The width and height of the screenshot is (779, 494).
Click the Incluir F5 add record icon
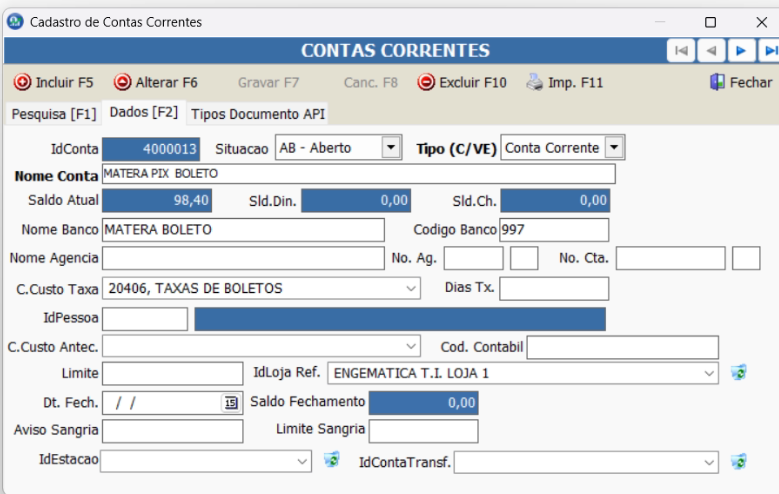23,83
